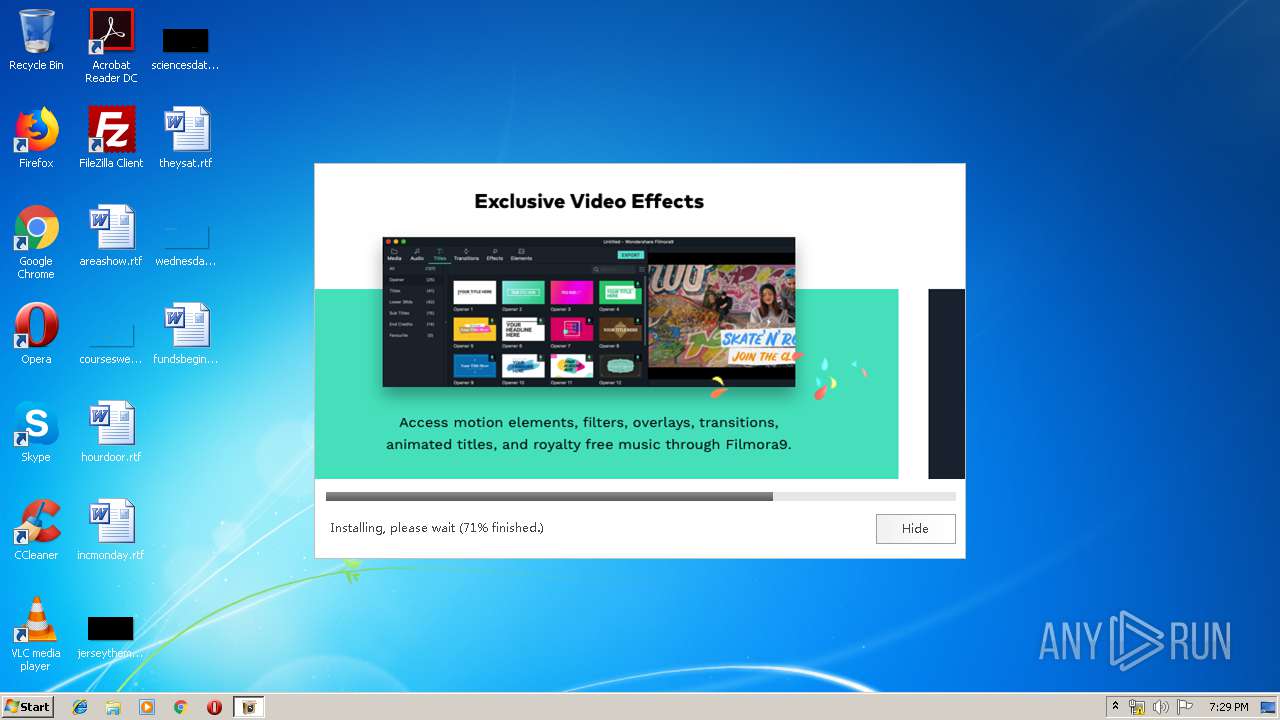1280x720 pixels.
Task: Open media player from taskbar
Action: (147, 707)
